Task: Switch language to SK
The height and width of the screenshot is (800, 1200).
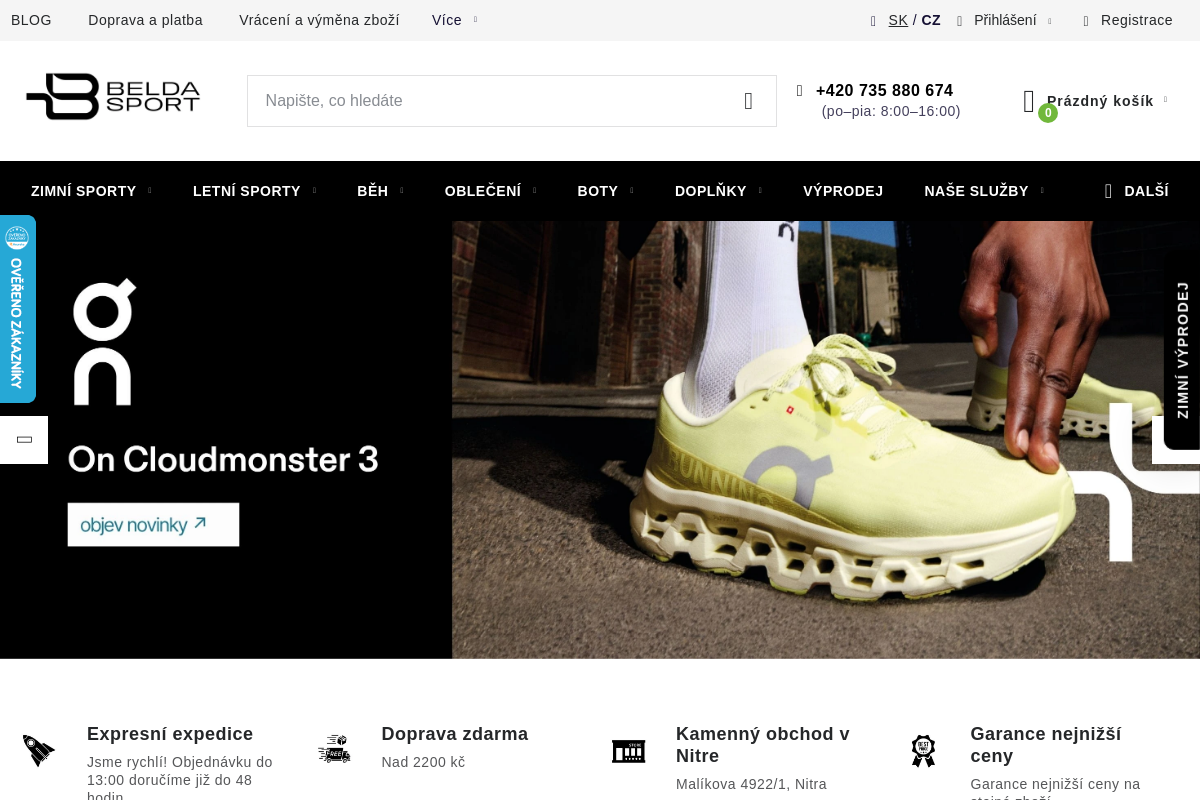Action: pos(898,20)
